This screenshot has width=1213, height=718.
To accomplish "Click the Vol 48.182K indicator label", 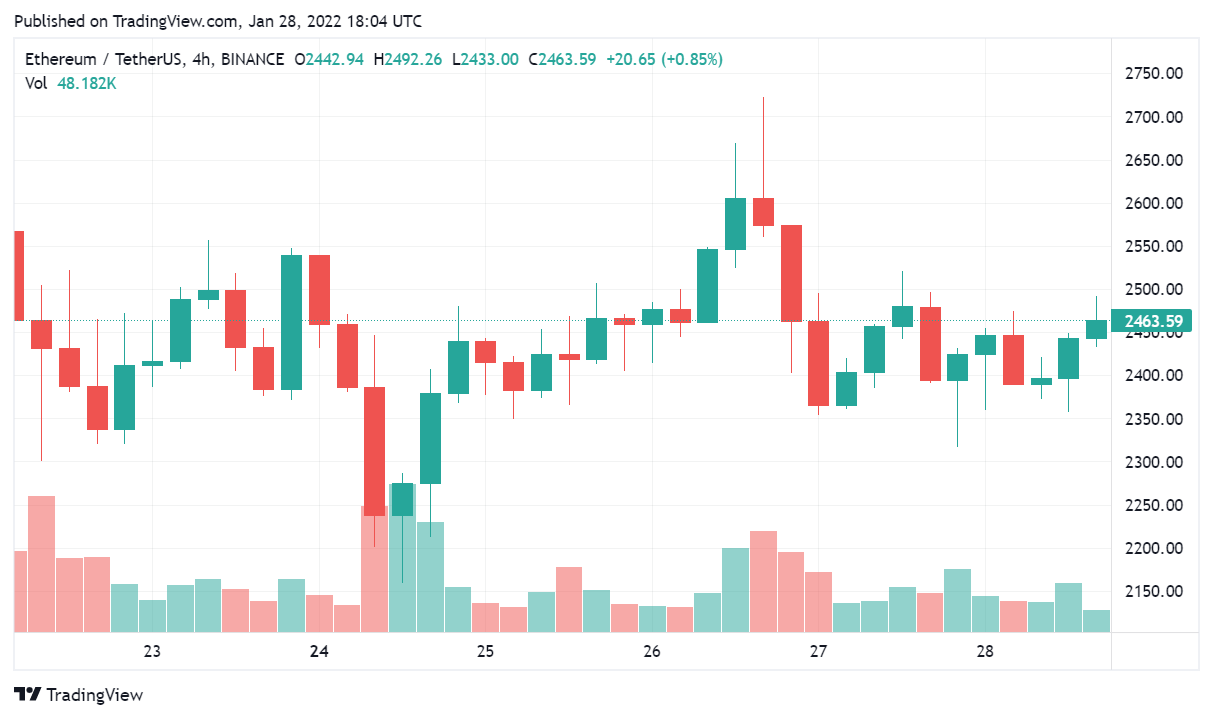I will [70, 84].
